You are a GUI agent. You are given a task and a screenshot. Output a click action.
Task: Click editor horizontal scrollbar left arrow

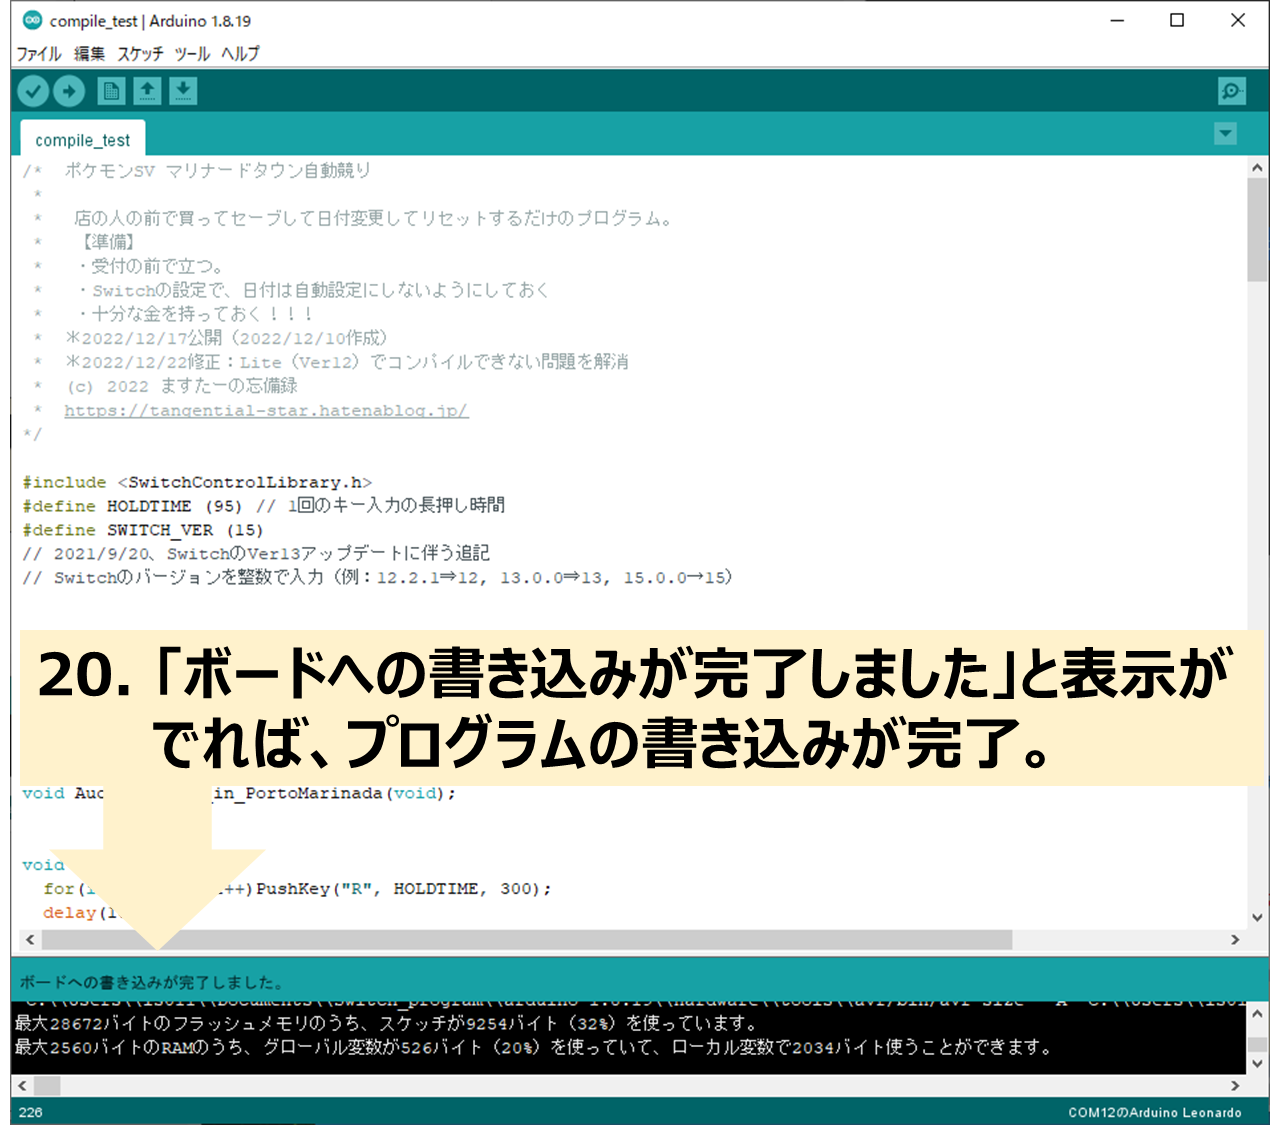tap(30, 940)
